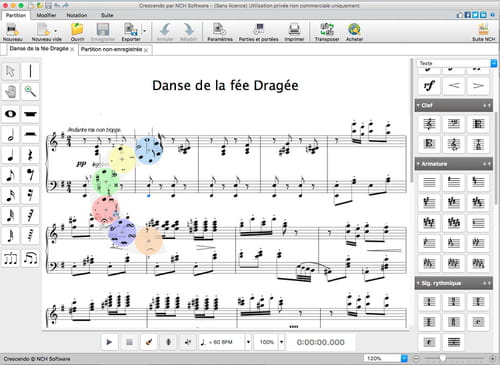The height and width of the screenshot is (365, 500).
Task: Select the whole rest tool
Action: pyautogui.click(x=30, y=114)
